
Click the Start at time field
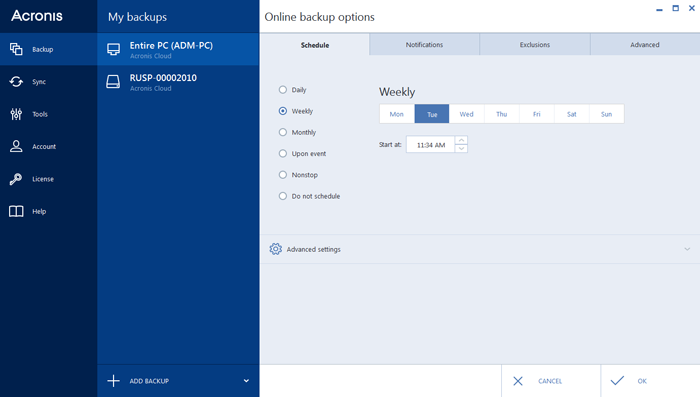pos(430,145)
